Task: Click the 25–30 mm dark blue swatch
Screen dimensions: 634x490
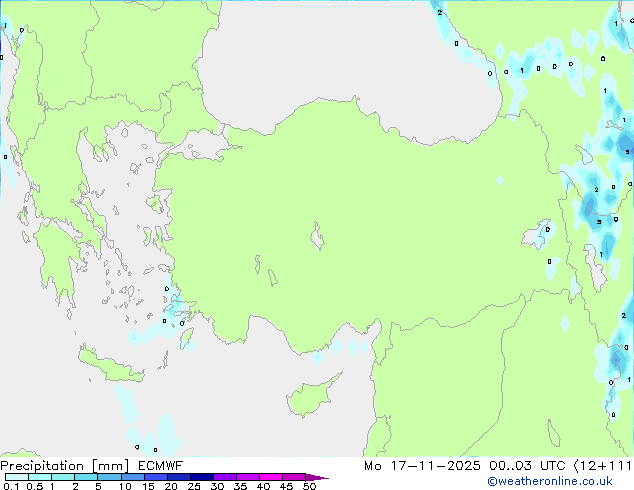Action: coord(202,477)
